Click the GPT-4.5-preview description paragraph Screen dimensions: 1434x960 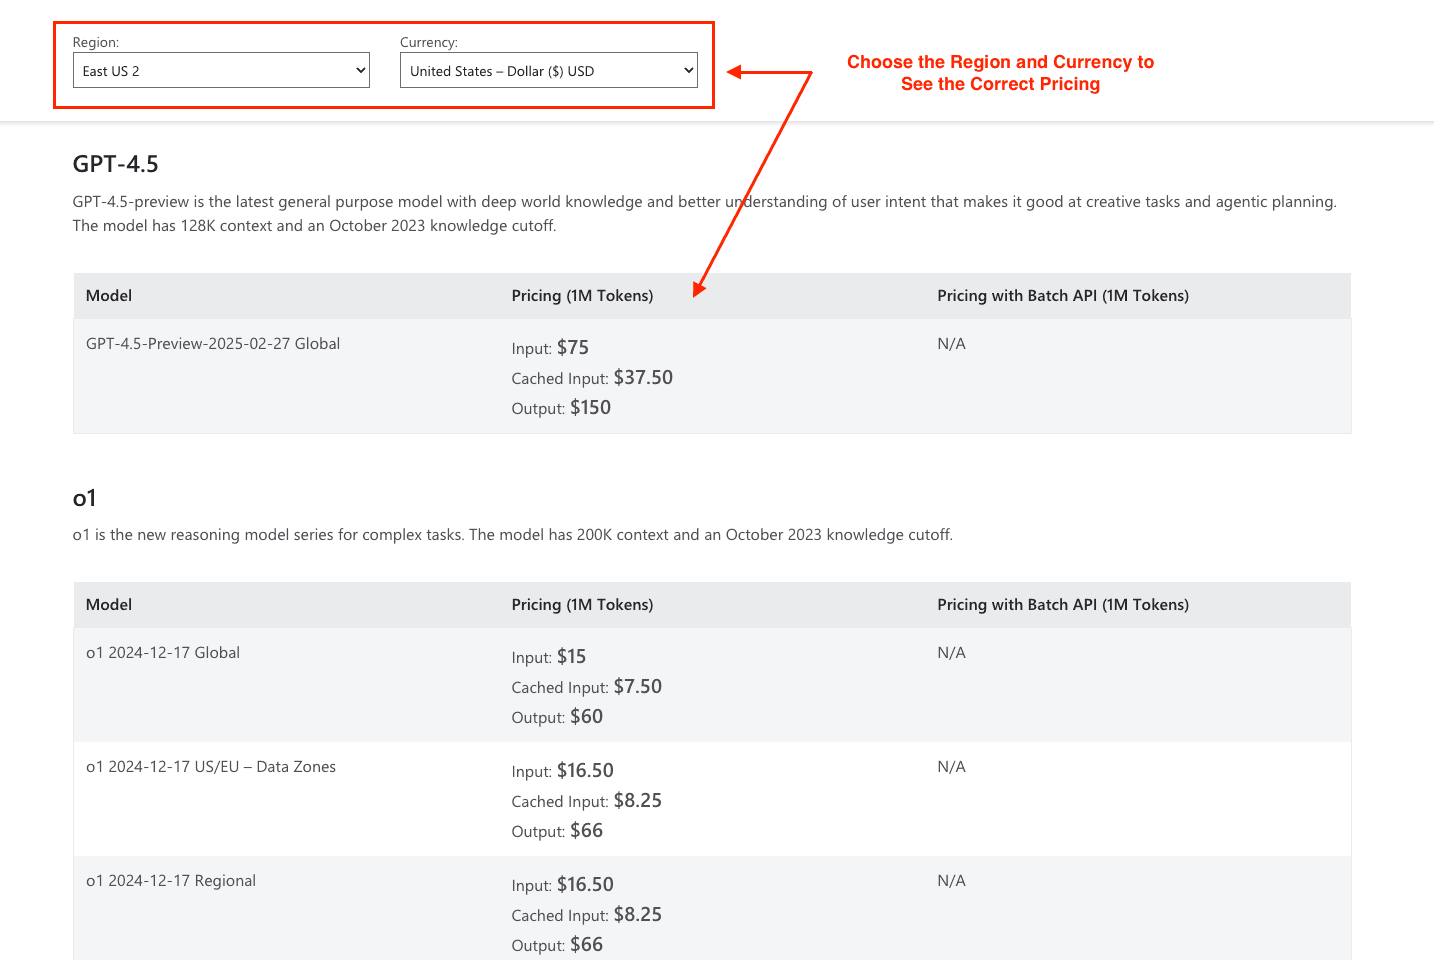click(x=705, y=214)
